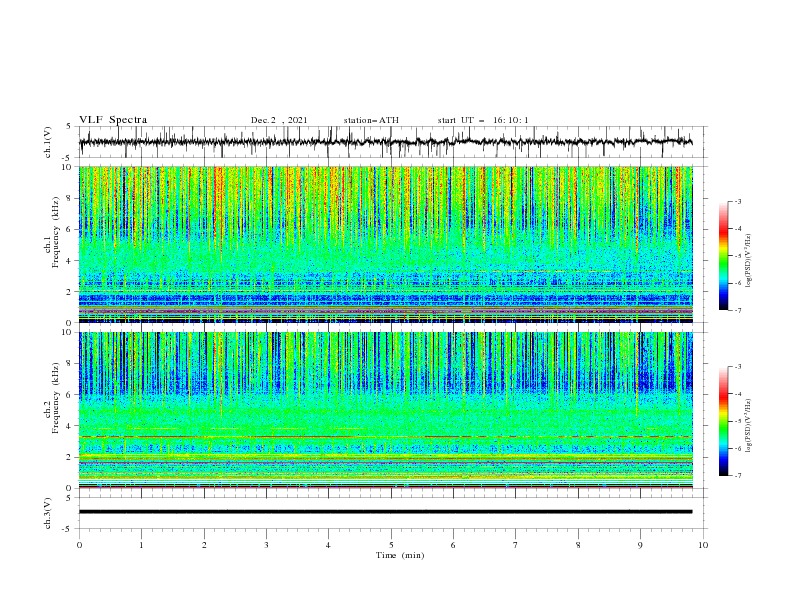Click the "0" tick on the Time axis

tap(79, 545)
